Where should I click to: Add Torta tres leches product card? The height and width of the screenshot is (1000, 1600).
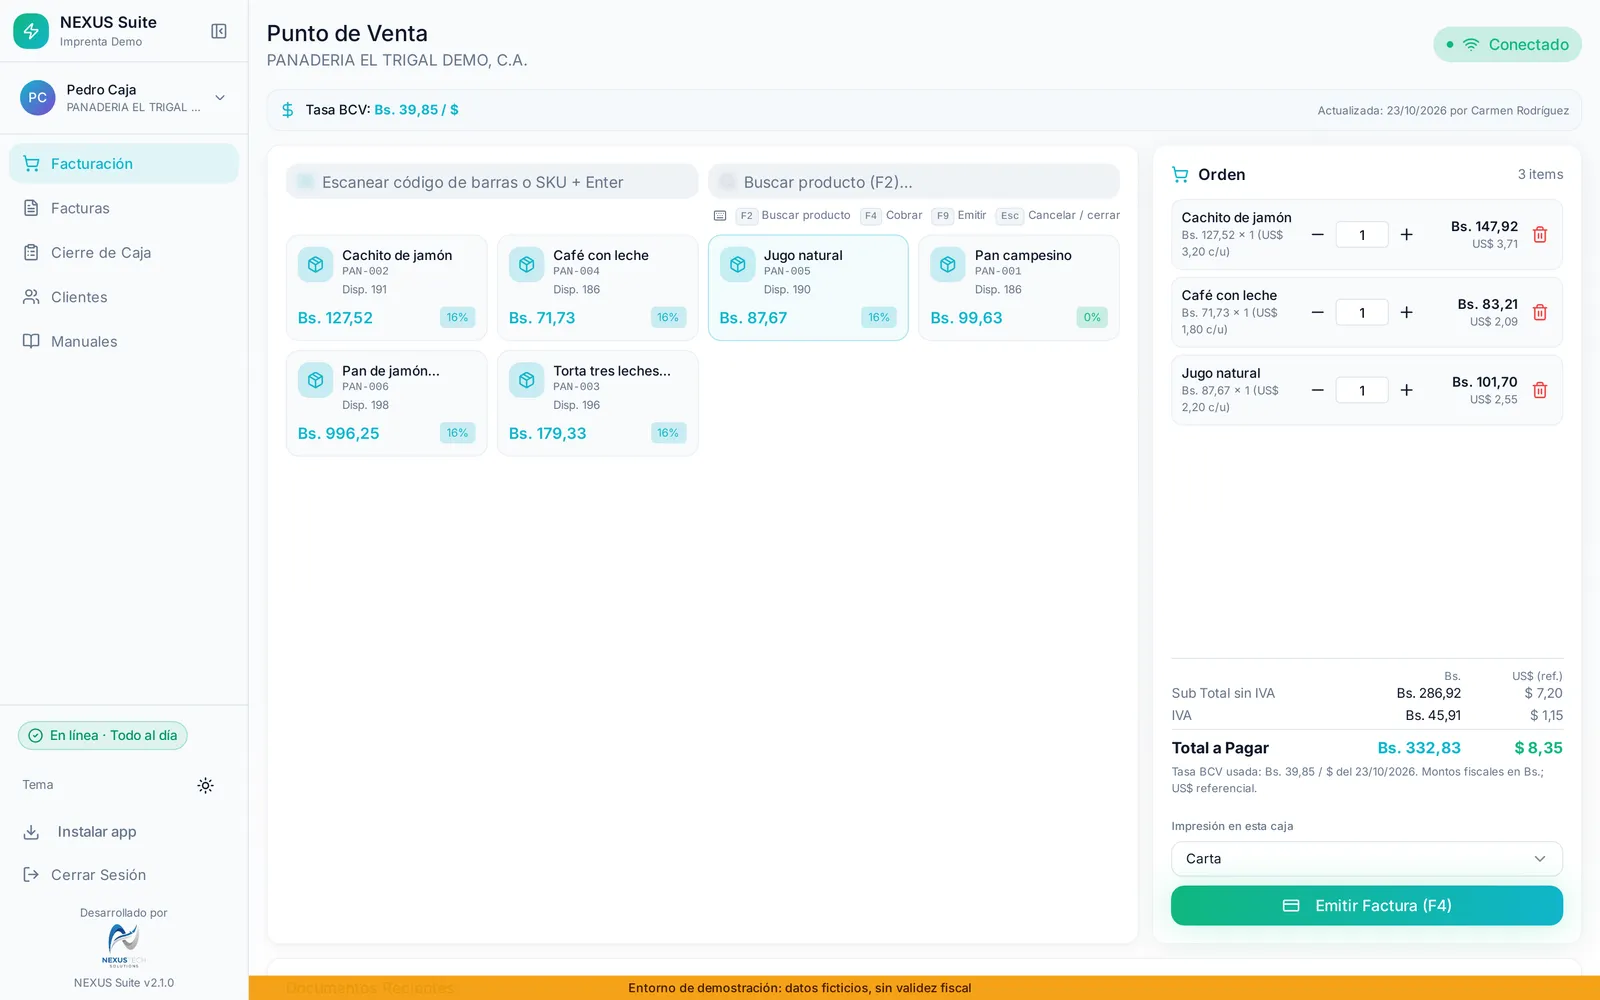coord(598,403)
